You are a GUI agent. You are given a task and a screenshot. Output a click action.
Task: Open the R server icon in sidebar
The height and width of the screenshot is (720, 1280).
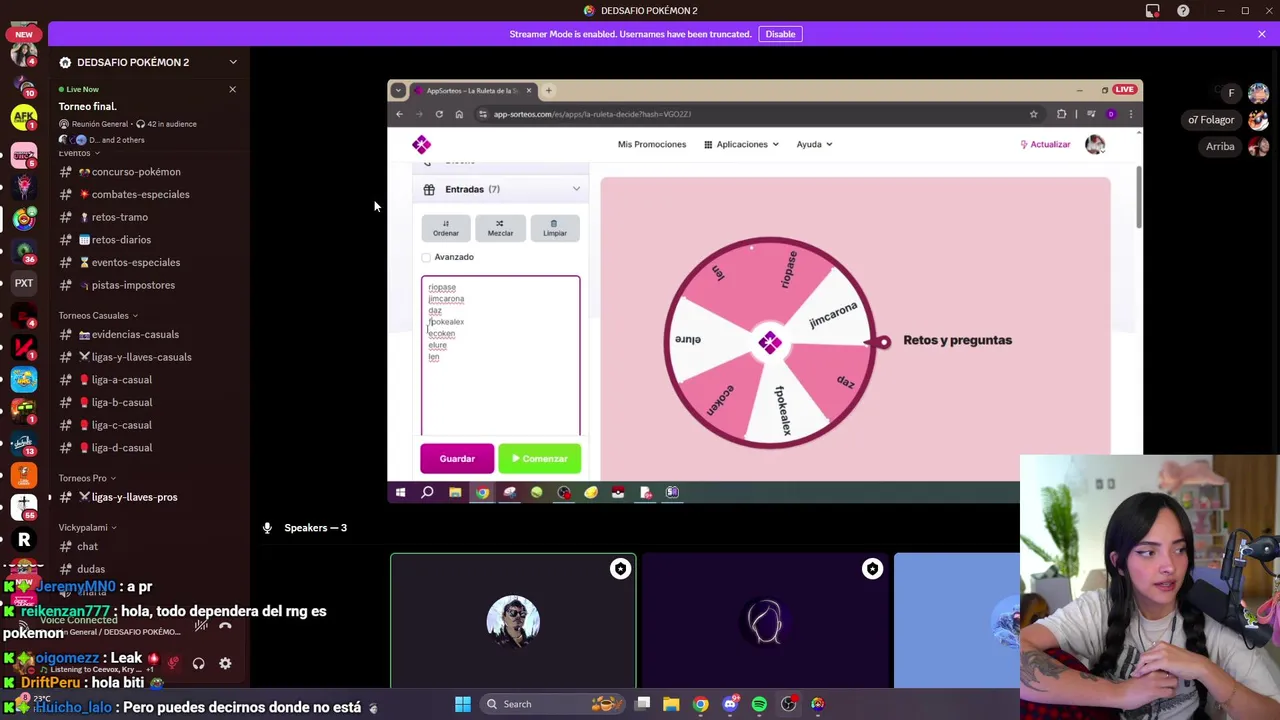(24, 540)
